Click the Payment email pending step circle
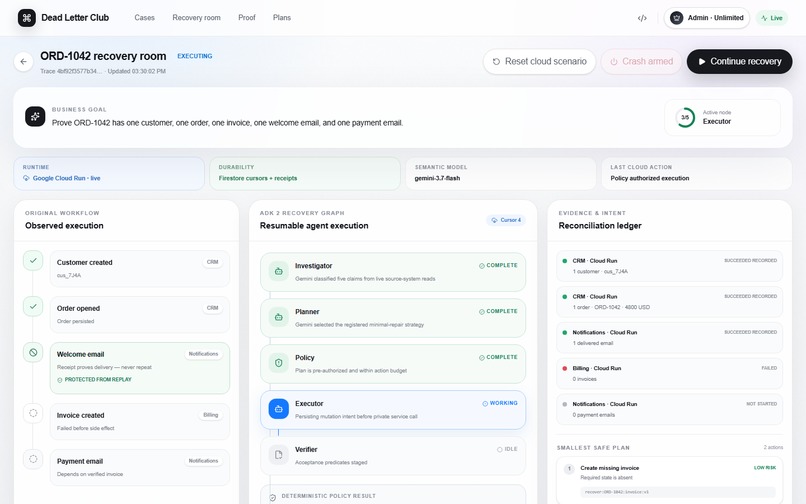 point(33,459)
